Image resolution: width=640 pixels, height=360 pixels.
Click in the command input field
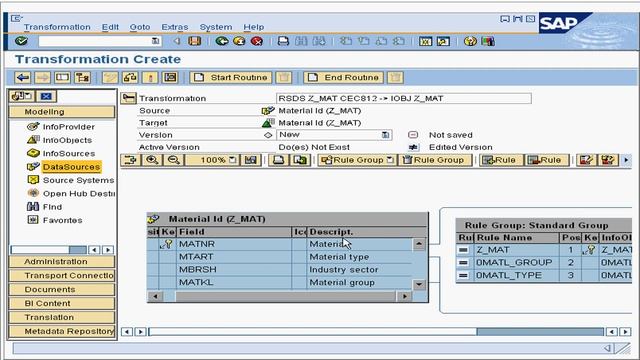coord(95,41)
